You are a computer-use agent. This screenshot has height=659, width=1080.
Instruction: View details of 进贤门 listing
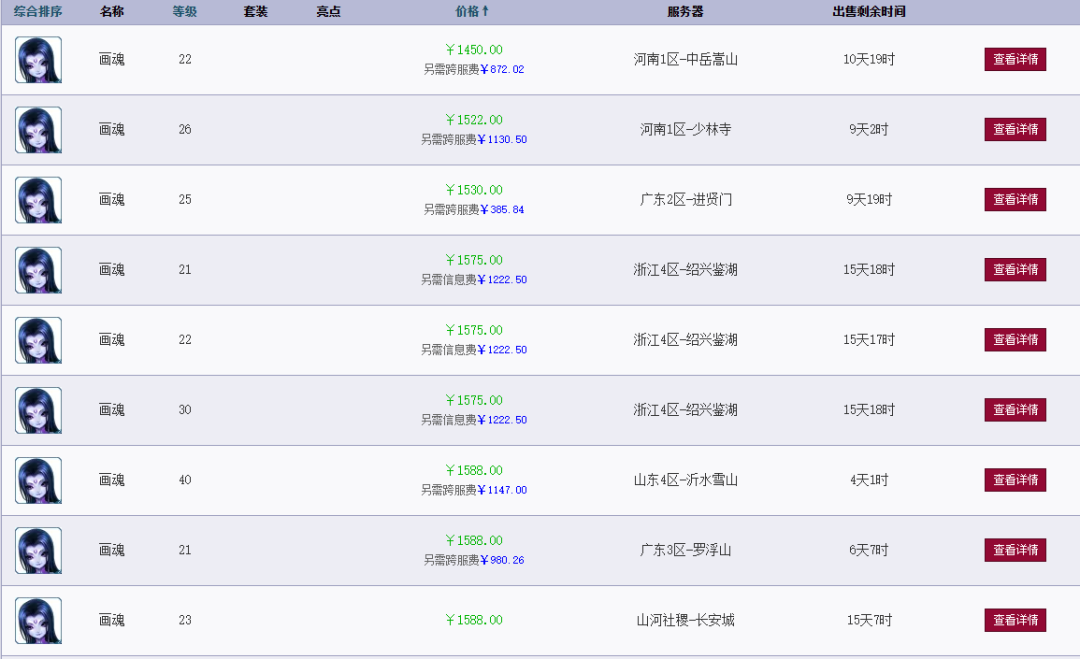tap(1015, 200)
